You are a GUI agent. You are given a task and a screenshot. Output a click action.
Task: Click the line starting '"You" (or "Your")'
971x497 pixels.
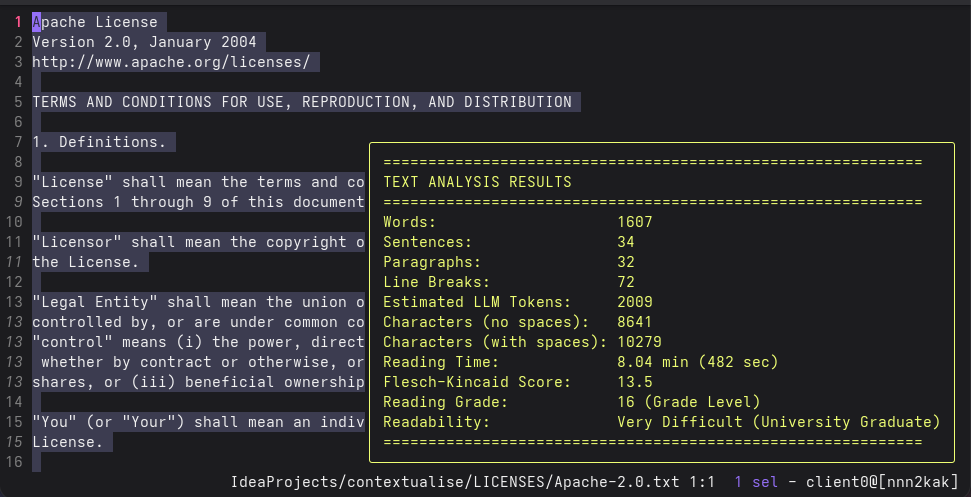(198, 421)
